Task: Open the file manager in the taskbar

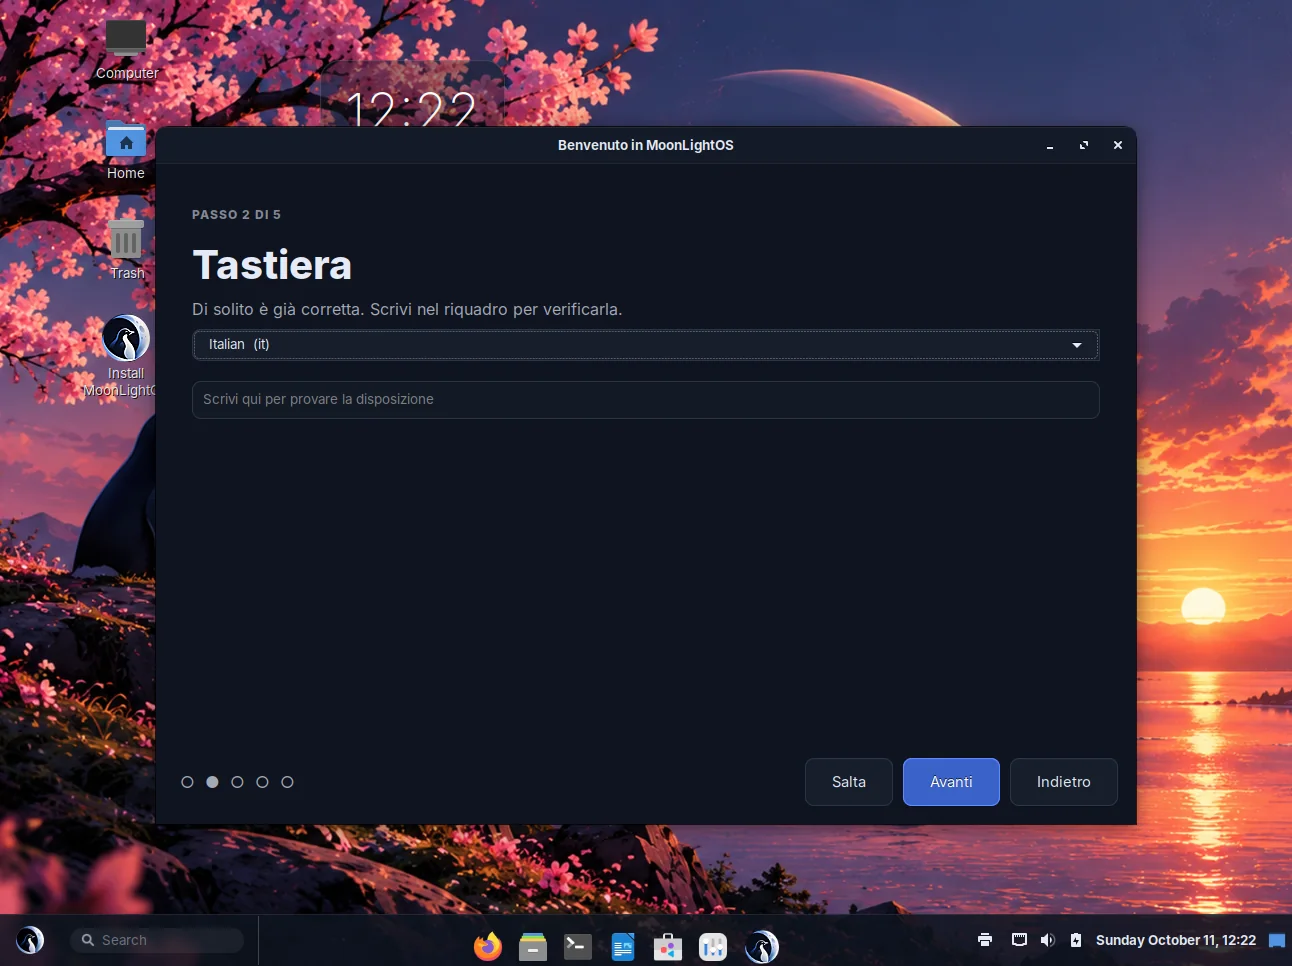Action: coord(533,946)
